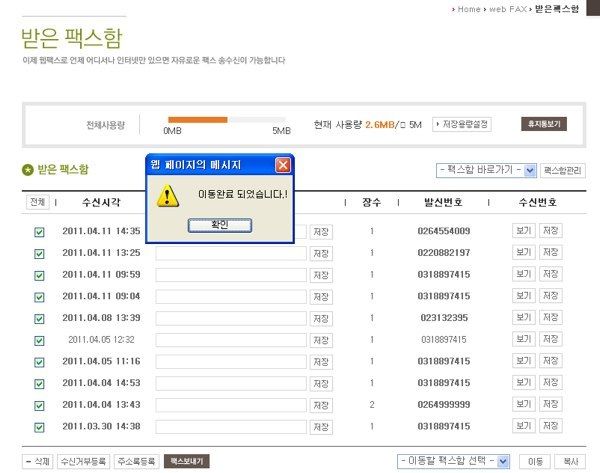
Task: Open the 이동할 팩스함 선택 dropdown
Action: (x=453, y=461)
